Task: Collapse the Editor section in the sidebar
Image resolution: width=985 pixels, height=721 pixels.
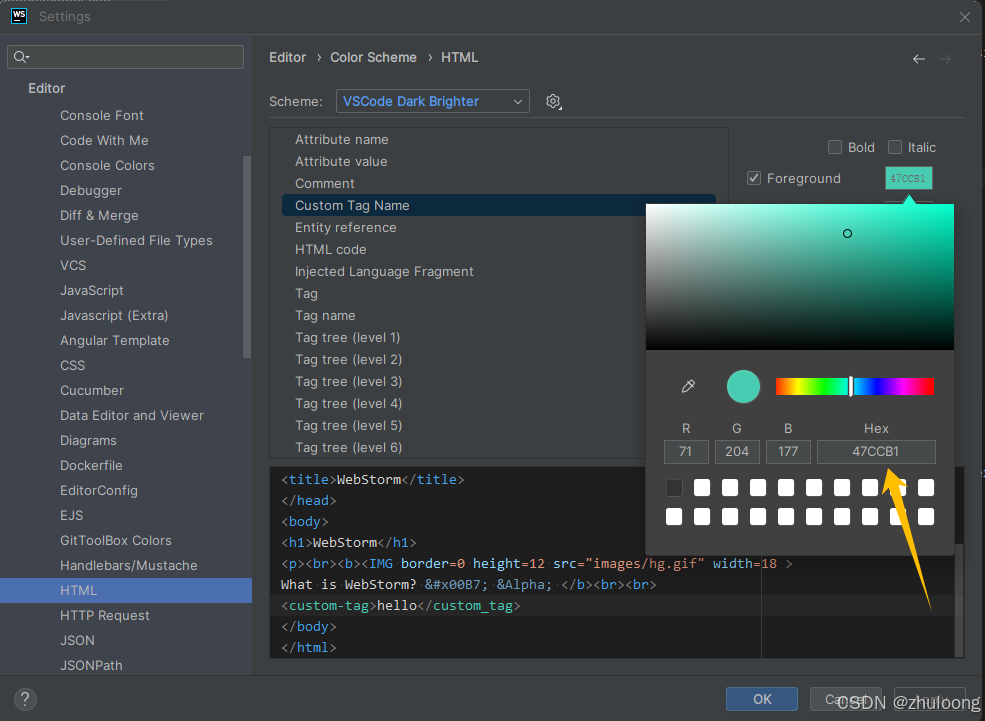Action: [46, 88]
